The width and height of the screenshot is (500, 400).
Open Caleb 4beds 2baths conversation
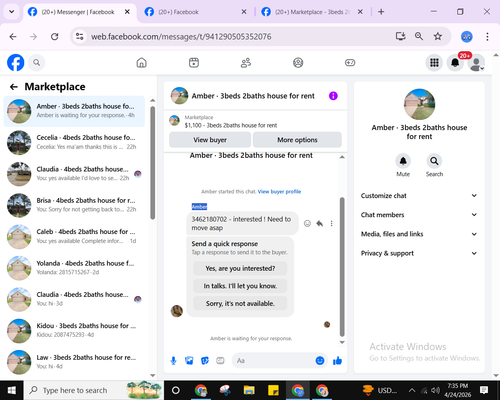click(x=74, y=236)
